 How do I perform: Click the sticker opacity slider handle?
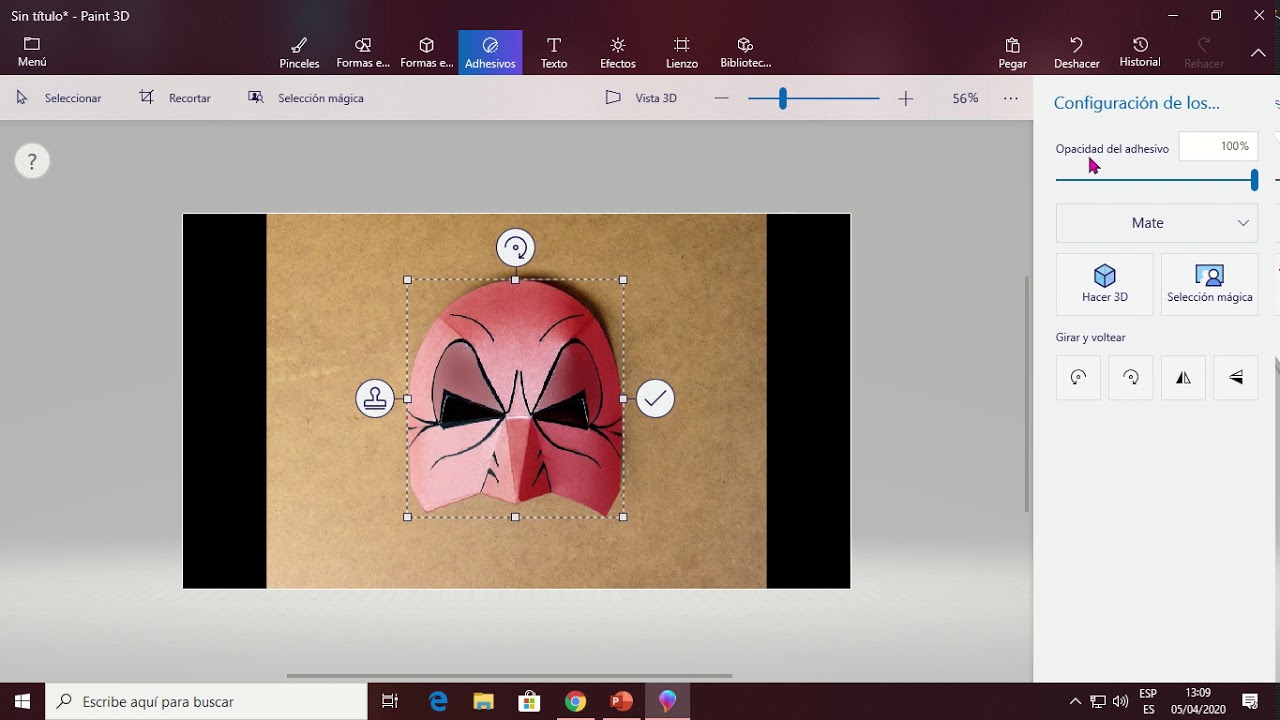[x=1254, y=180]
